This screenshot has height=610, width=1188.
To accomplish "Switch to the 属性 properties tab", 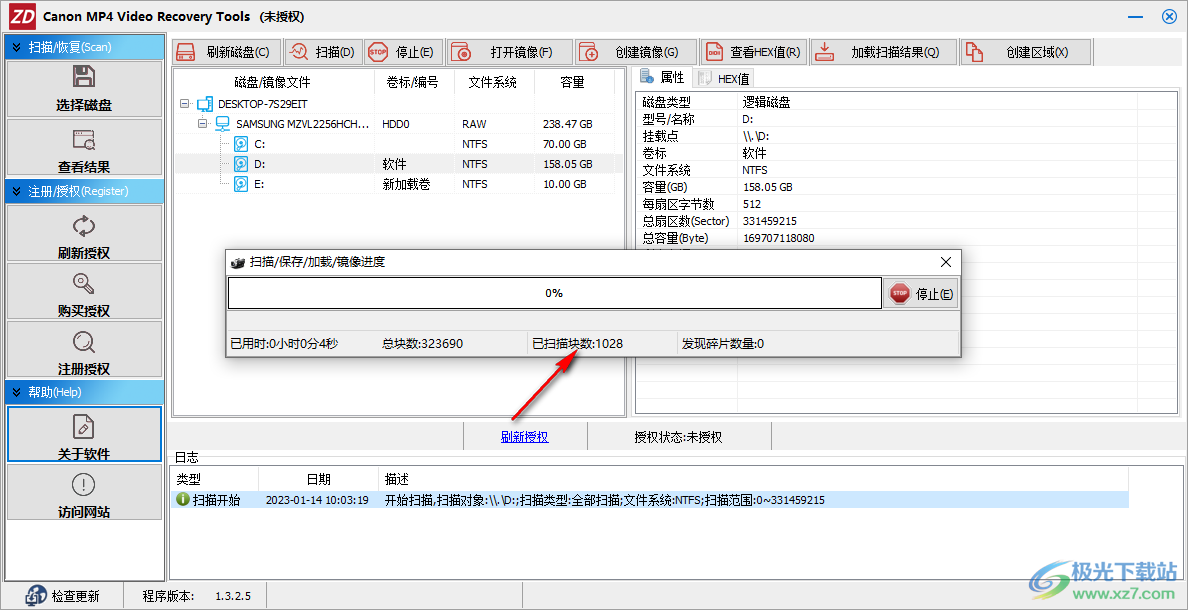I will [x=663, y=77].
